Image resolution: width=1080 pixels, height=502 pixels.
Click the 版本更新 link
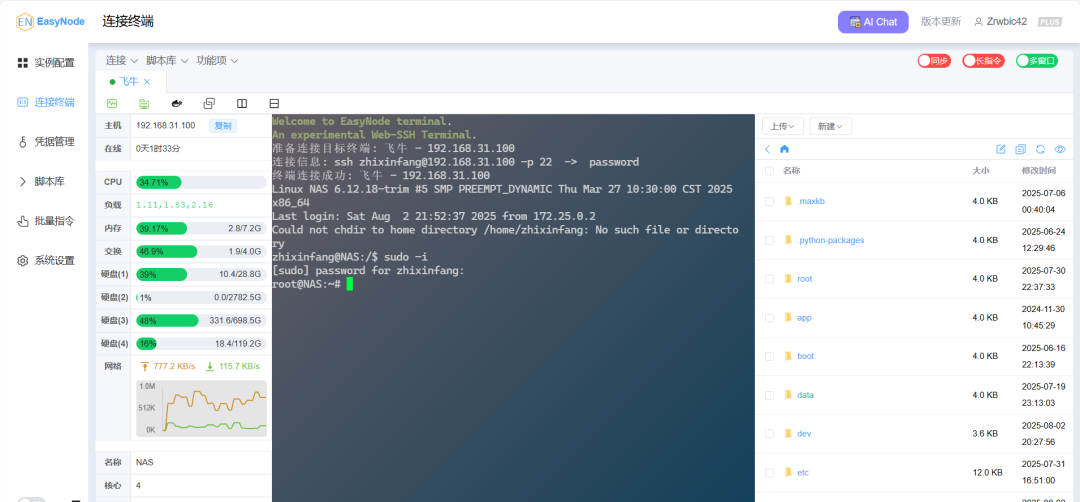[x=940, y=21]
